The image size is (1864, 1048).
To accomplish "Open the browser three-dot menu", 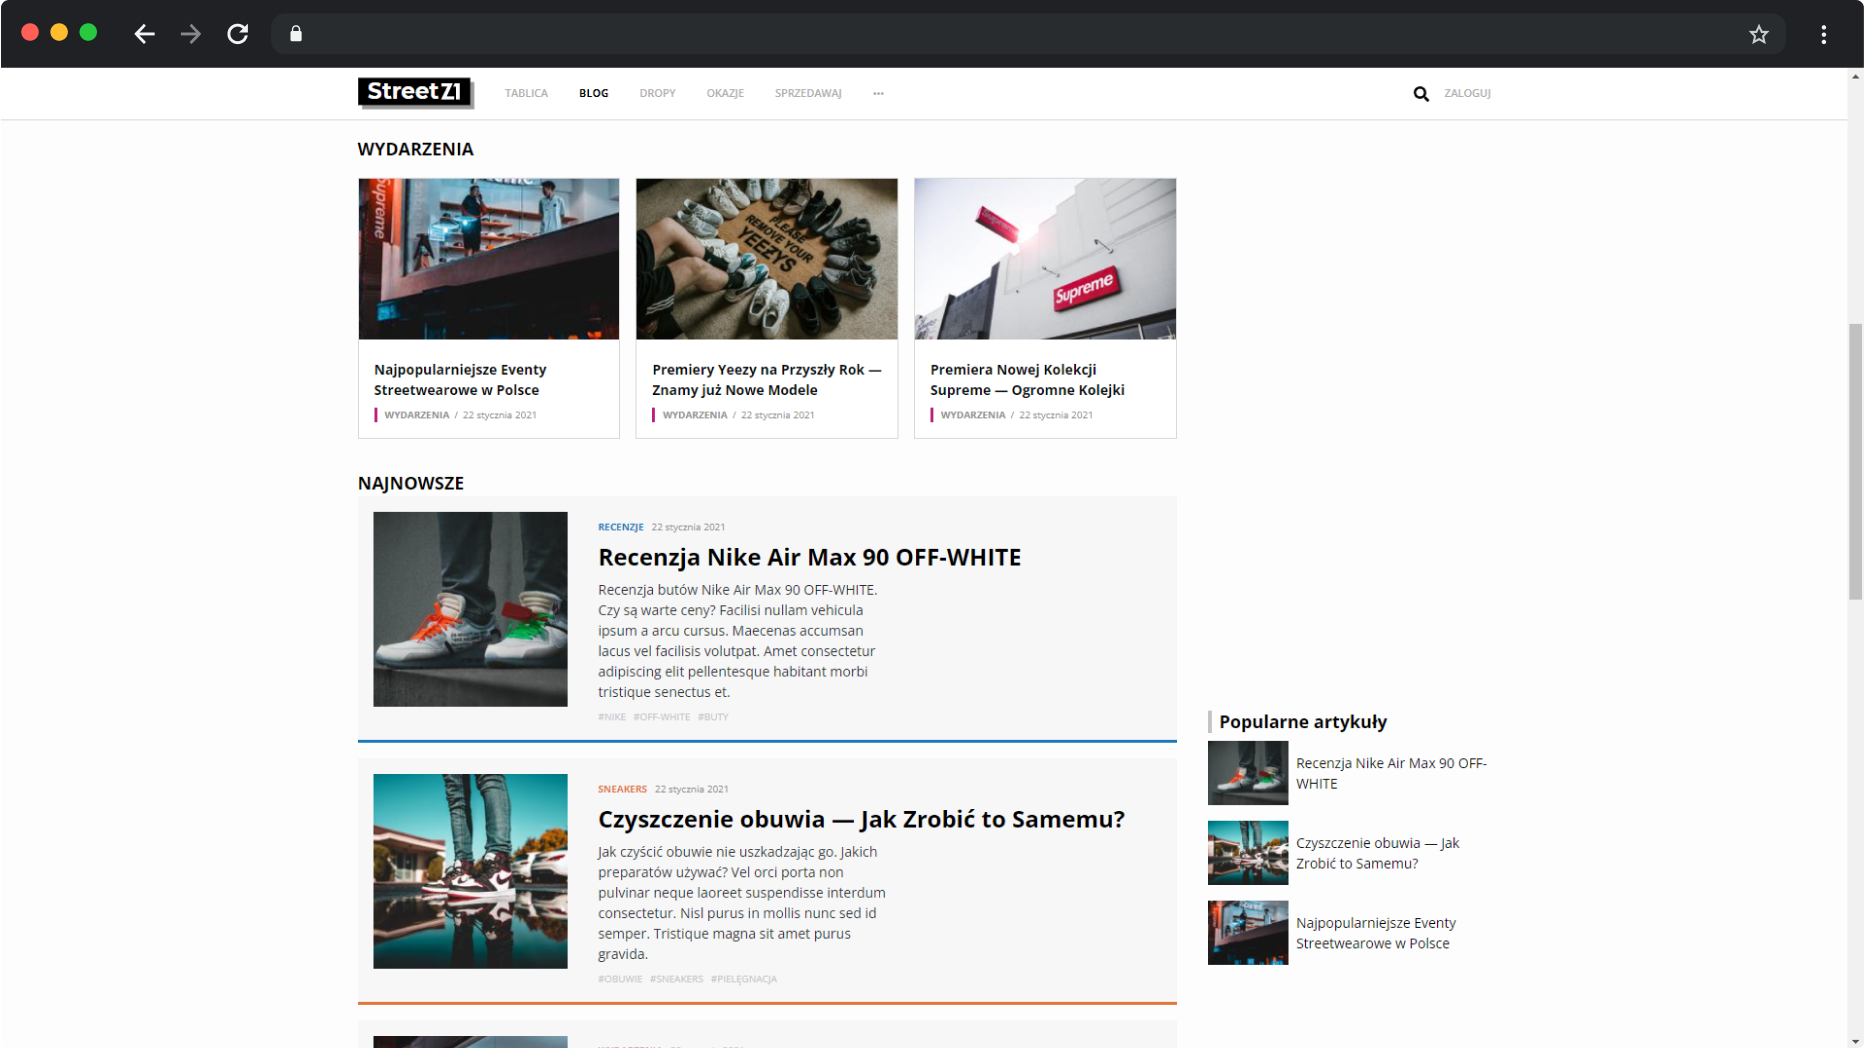I will tap(1823, 34).
